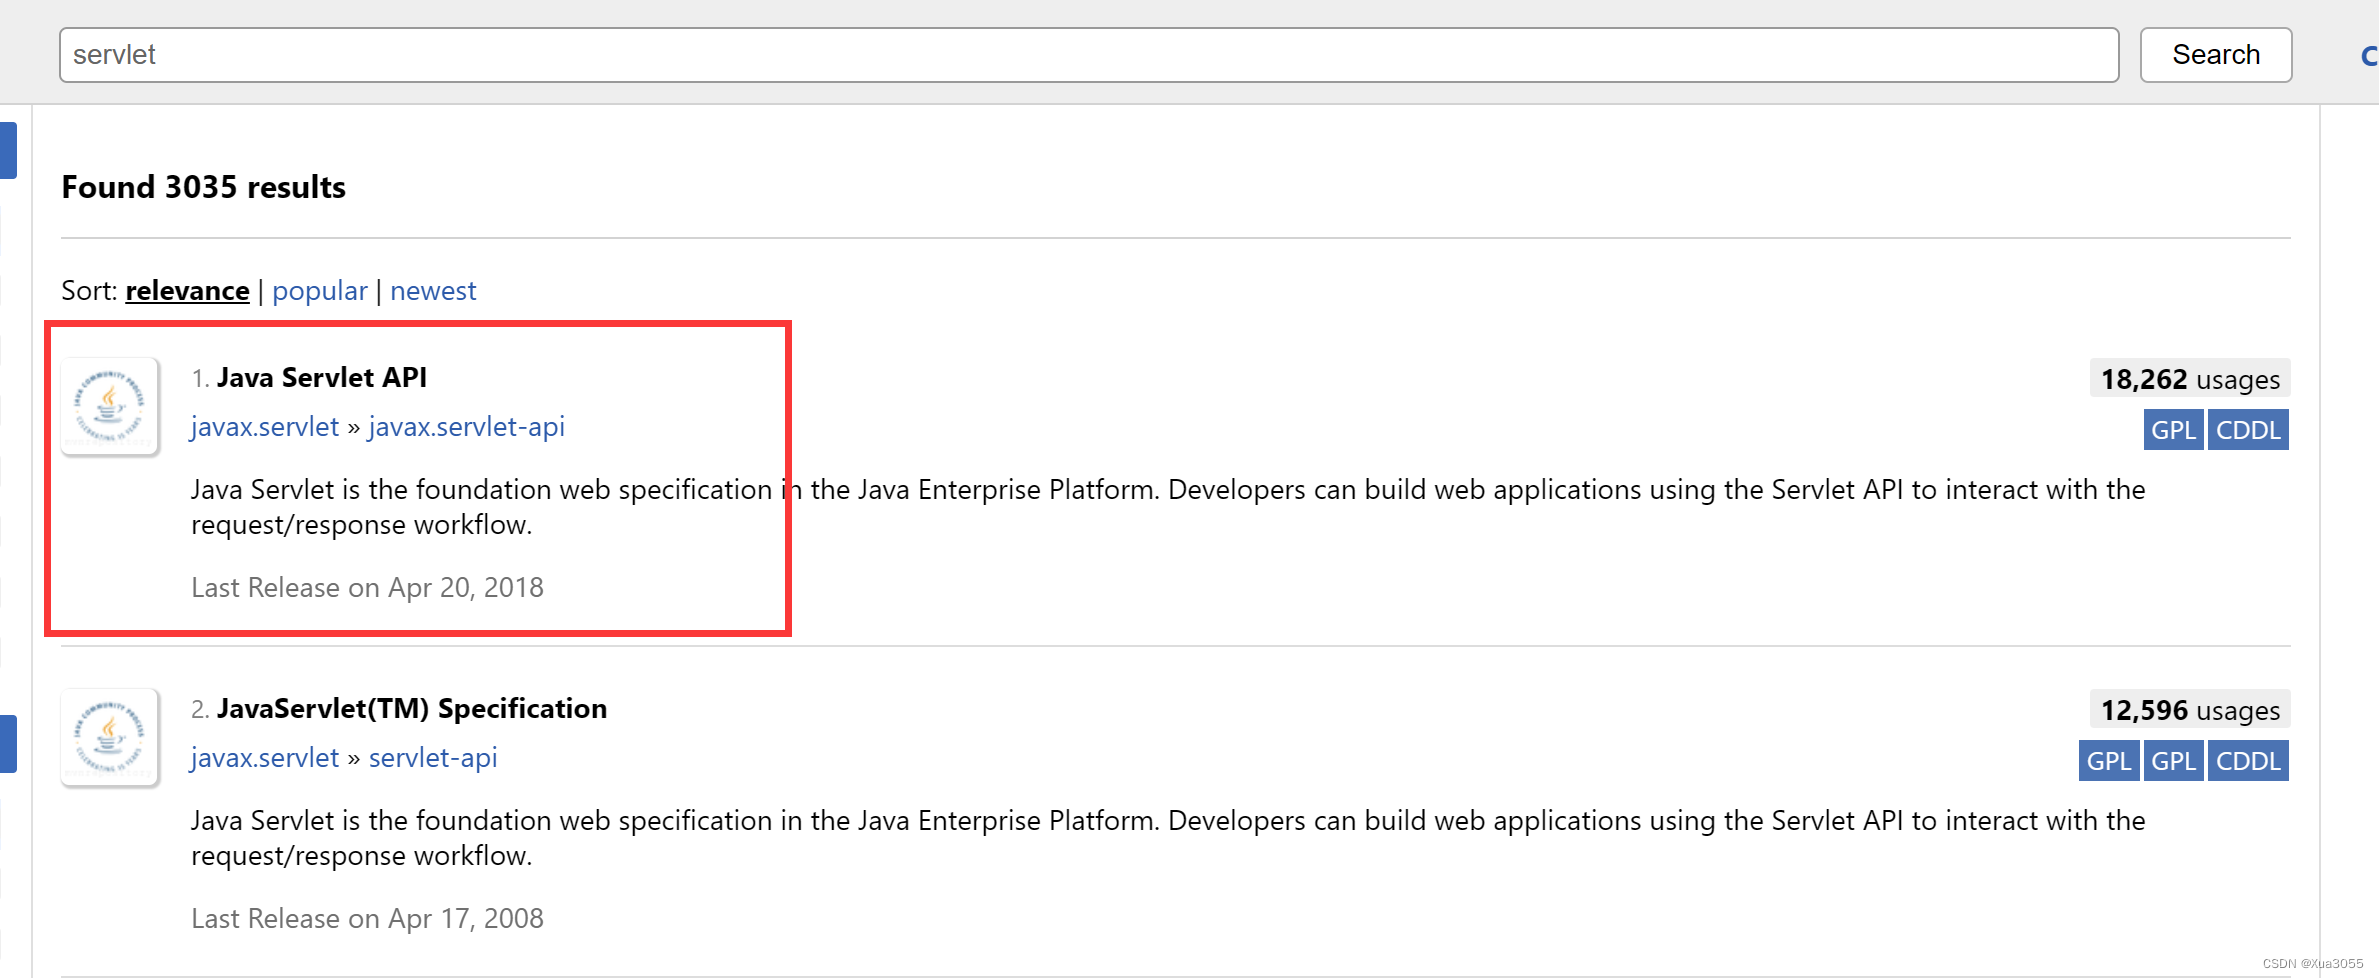Click the CDDL license badge under 12,596 usages
2379x978 pixels.
pyautogui.click(x=2248, y=761)
